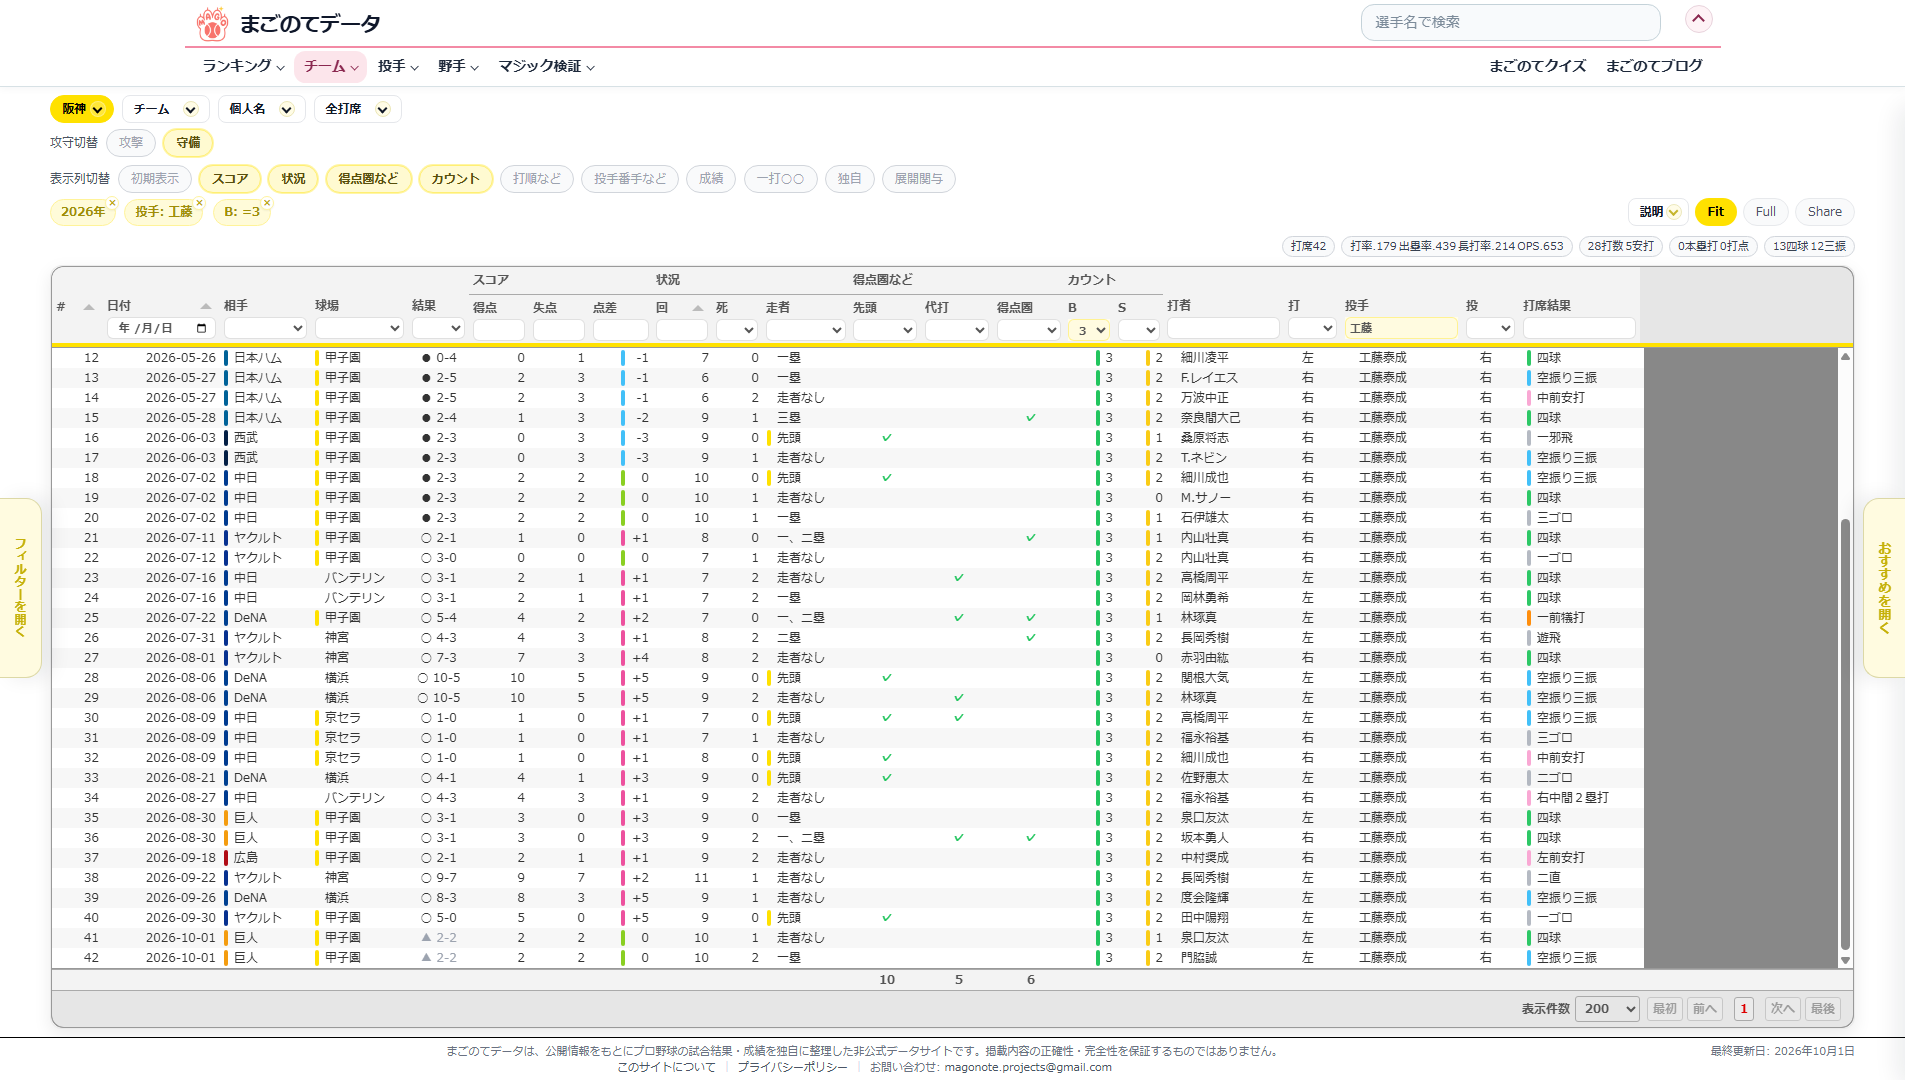Open calendar picker in date filter

pyautogui.click(x=201, y=328)
